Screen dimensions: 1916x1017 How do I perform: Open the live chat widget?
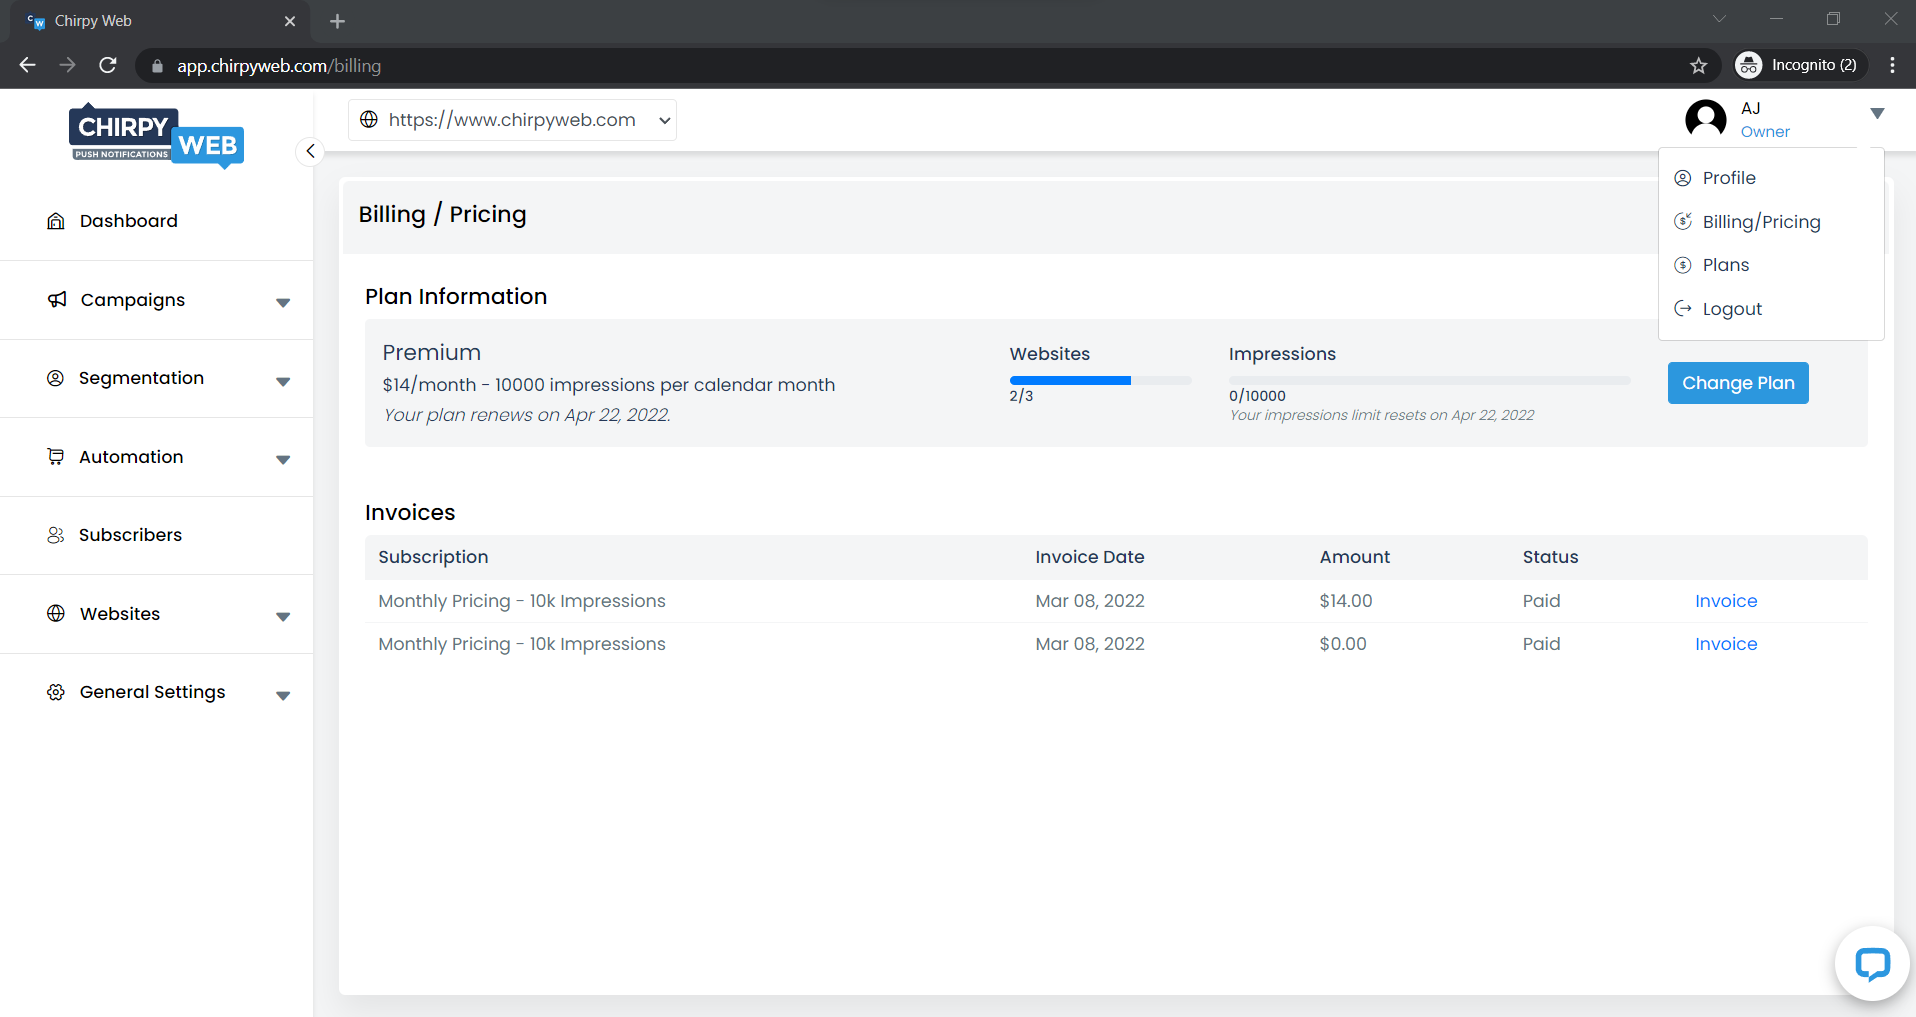(x=1872, y=964)
